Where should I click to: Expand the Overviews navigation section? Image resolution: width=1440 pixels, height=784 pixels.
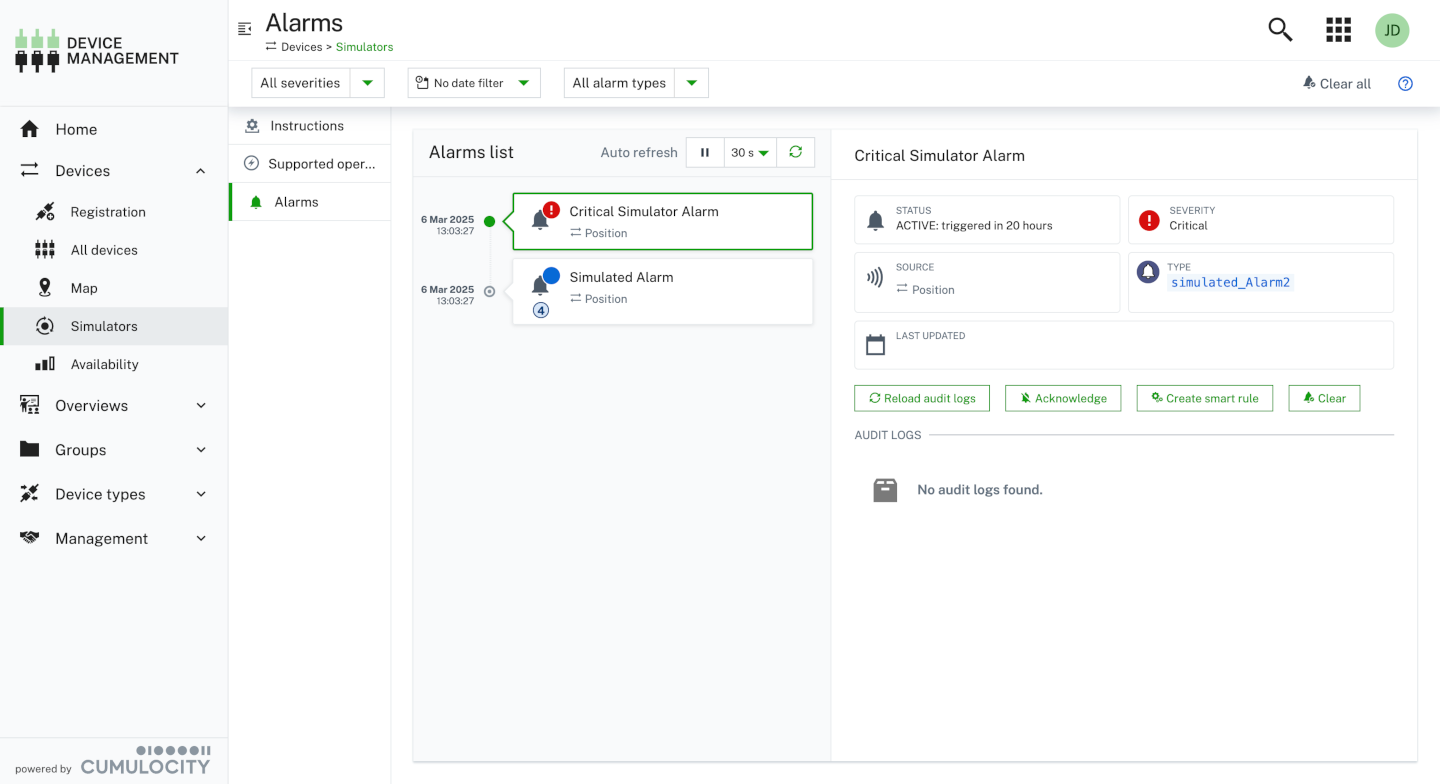coord(115,405)
